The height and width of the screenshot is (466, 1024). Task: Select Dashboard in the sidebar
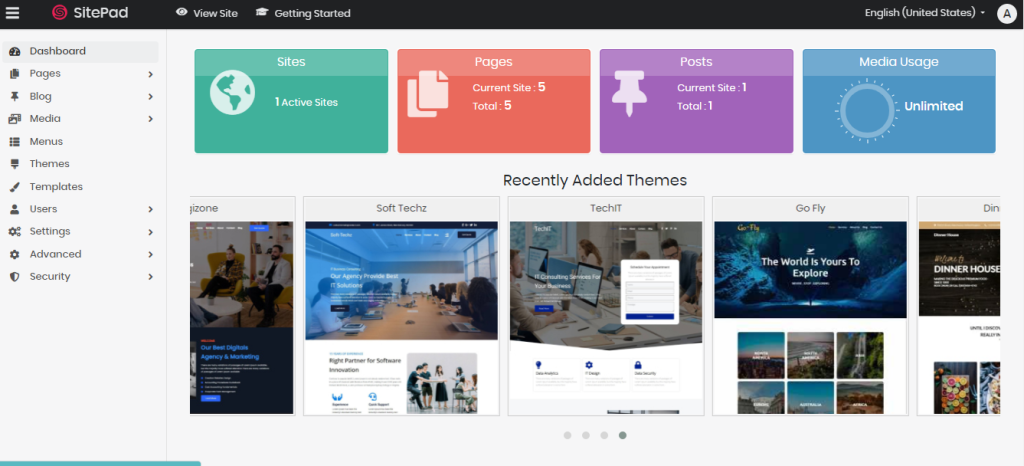[x=80, y=51]
